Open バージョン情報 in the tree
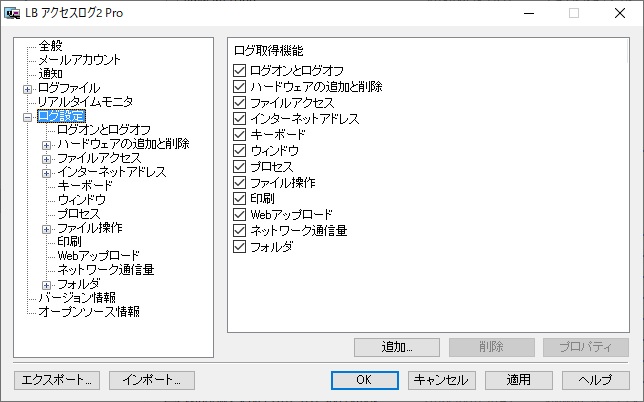 [x=76, y=298]
